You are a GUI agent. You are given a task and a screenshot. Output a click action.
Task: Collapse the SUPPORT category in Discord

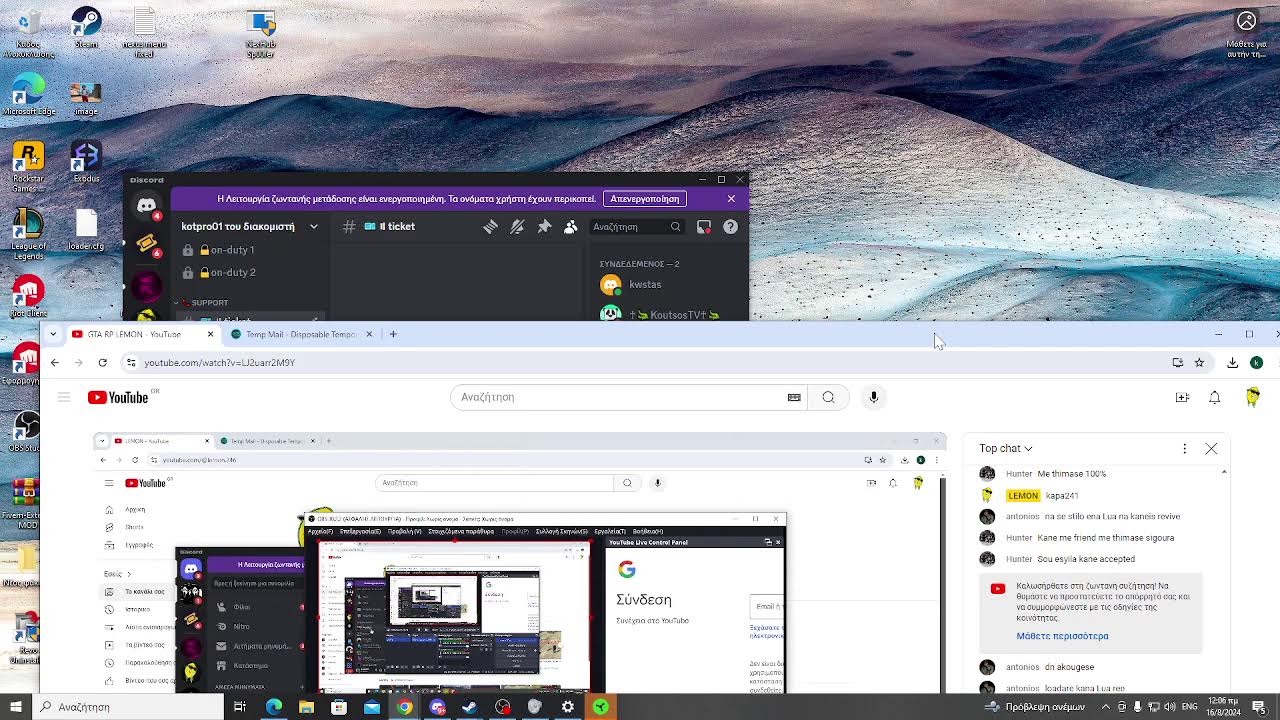(203, 302)
